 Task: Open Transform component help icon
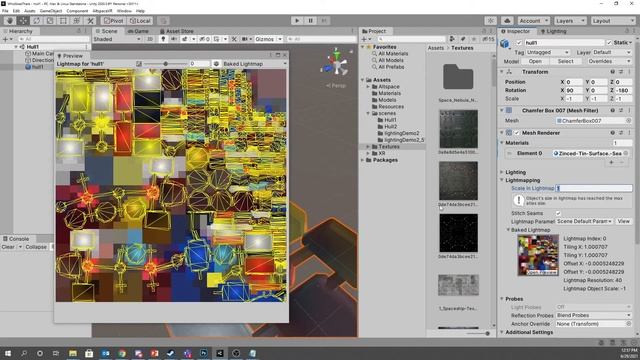coord(612,72)
